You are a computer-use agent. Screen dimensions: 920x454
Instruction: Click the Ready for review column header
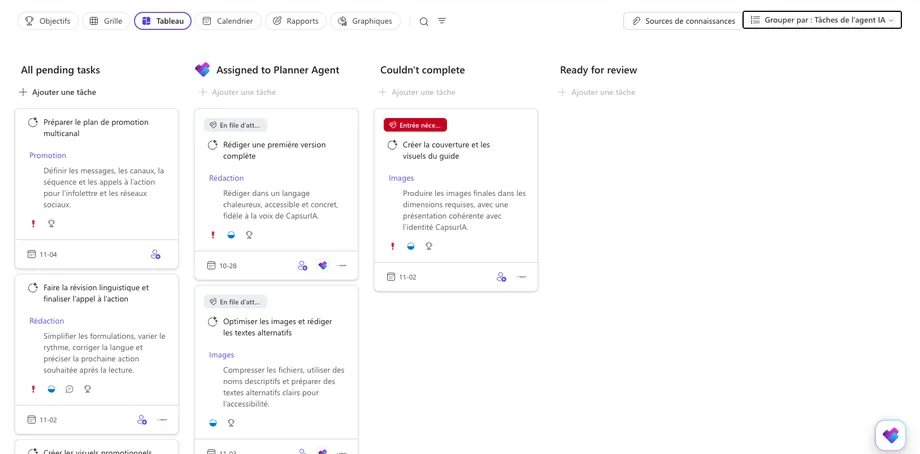pos(598,70)
